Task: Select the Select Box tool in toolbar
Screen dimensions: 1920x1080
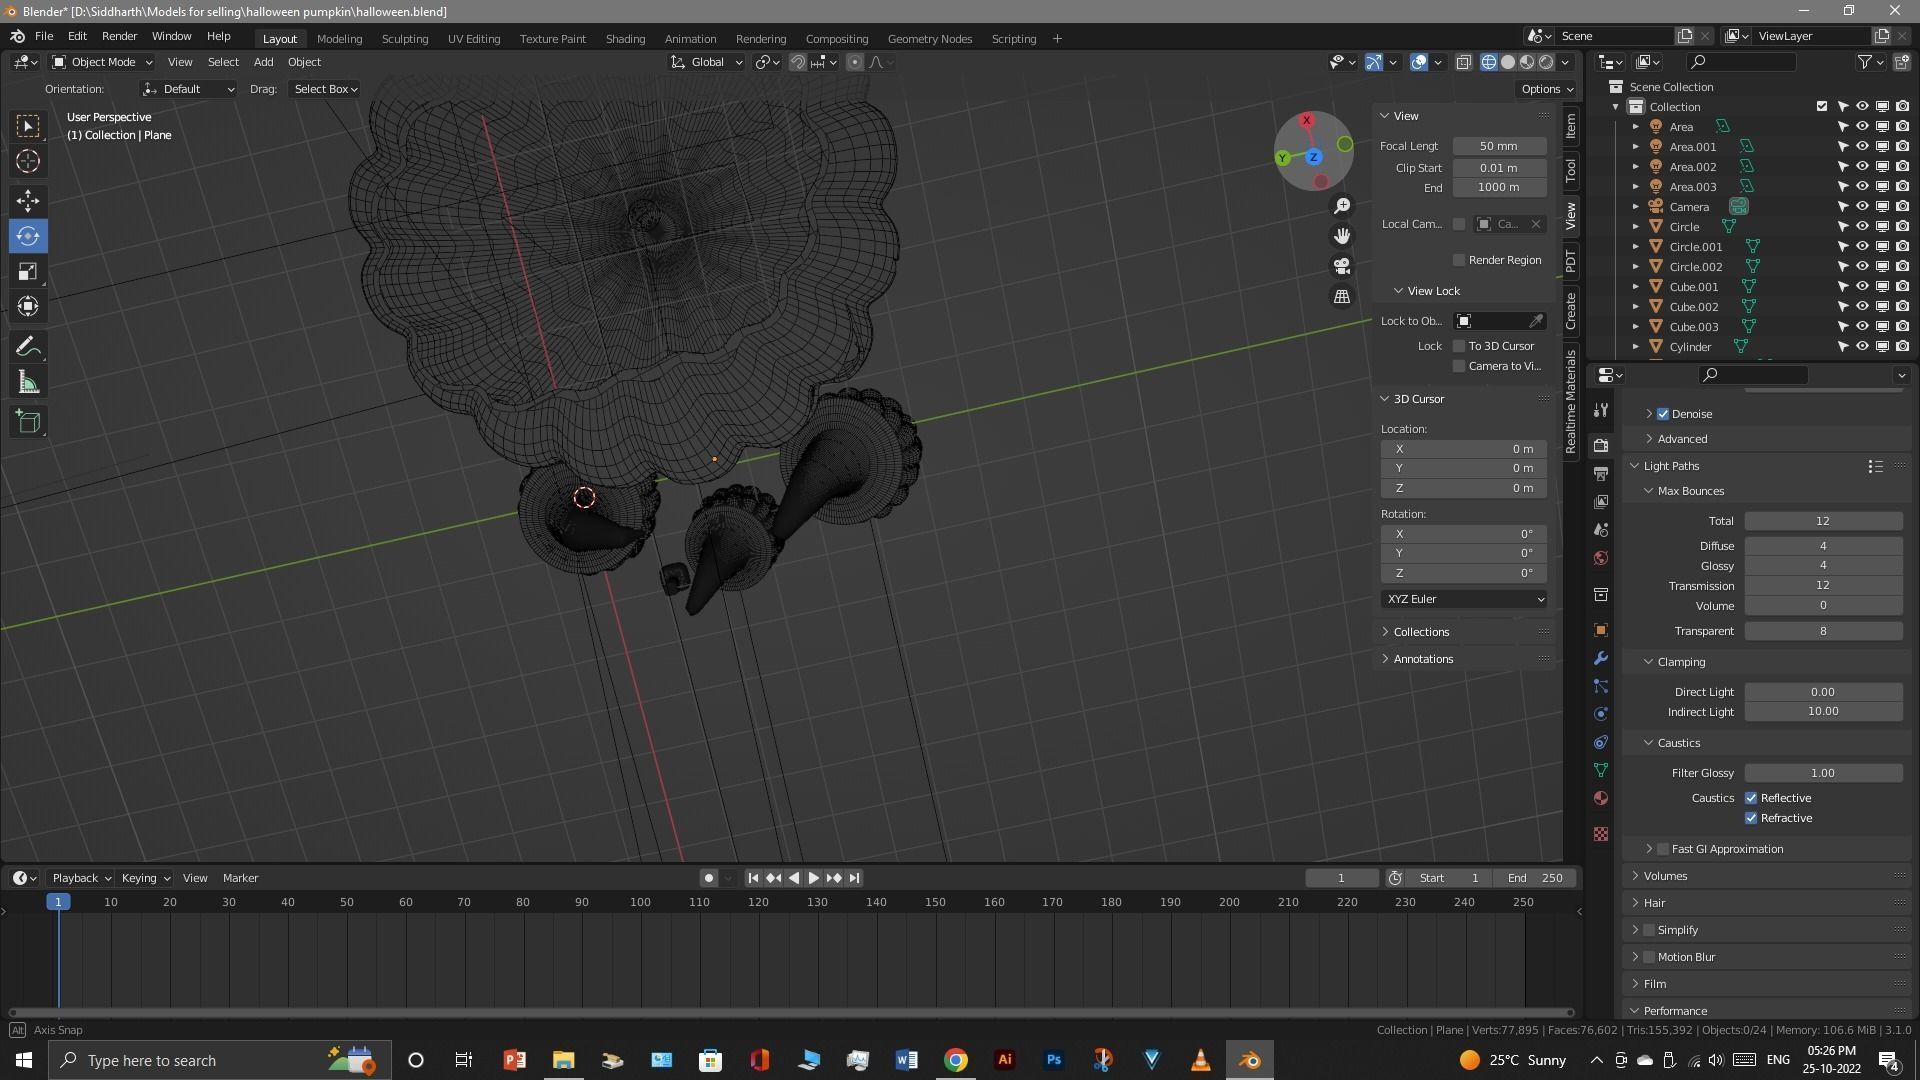Action: (28, 125)
